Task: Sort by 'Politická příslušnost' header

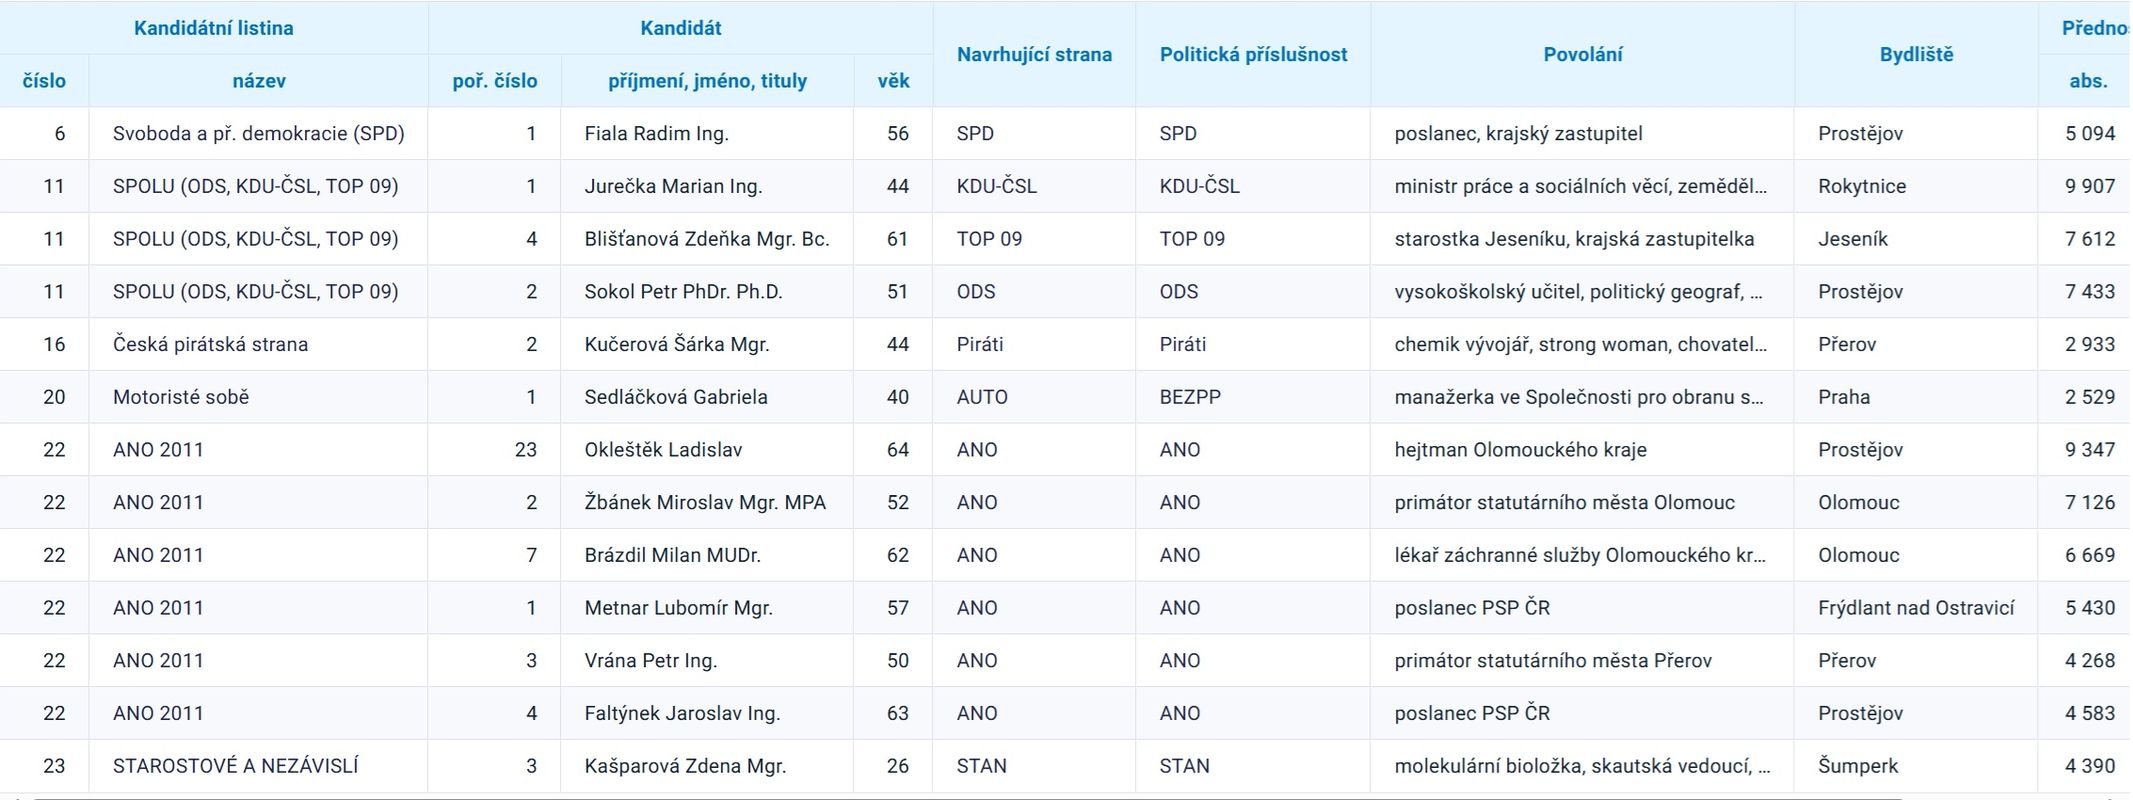Action: pos(1253,54)
